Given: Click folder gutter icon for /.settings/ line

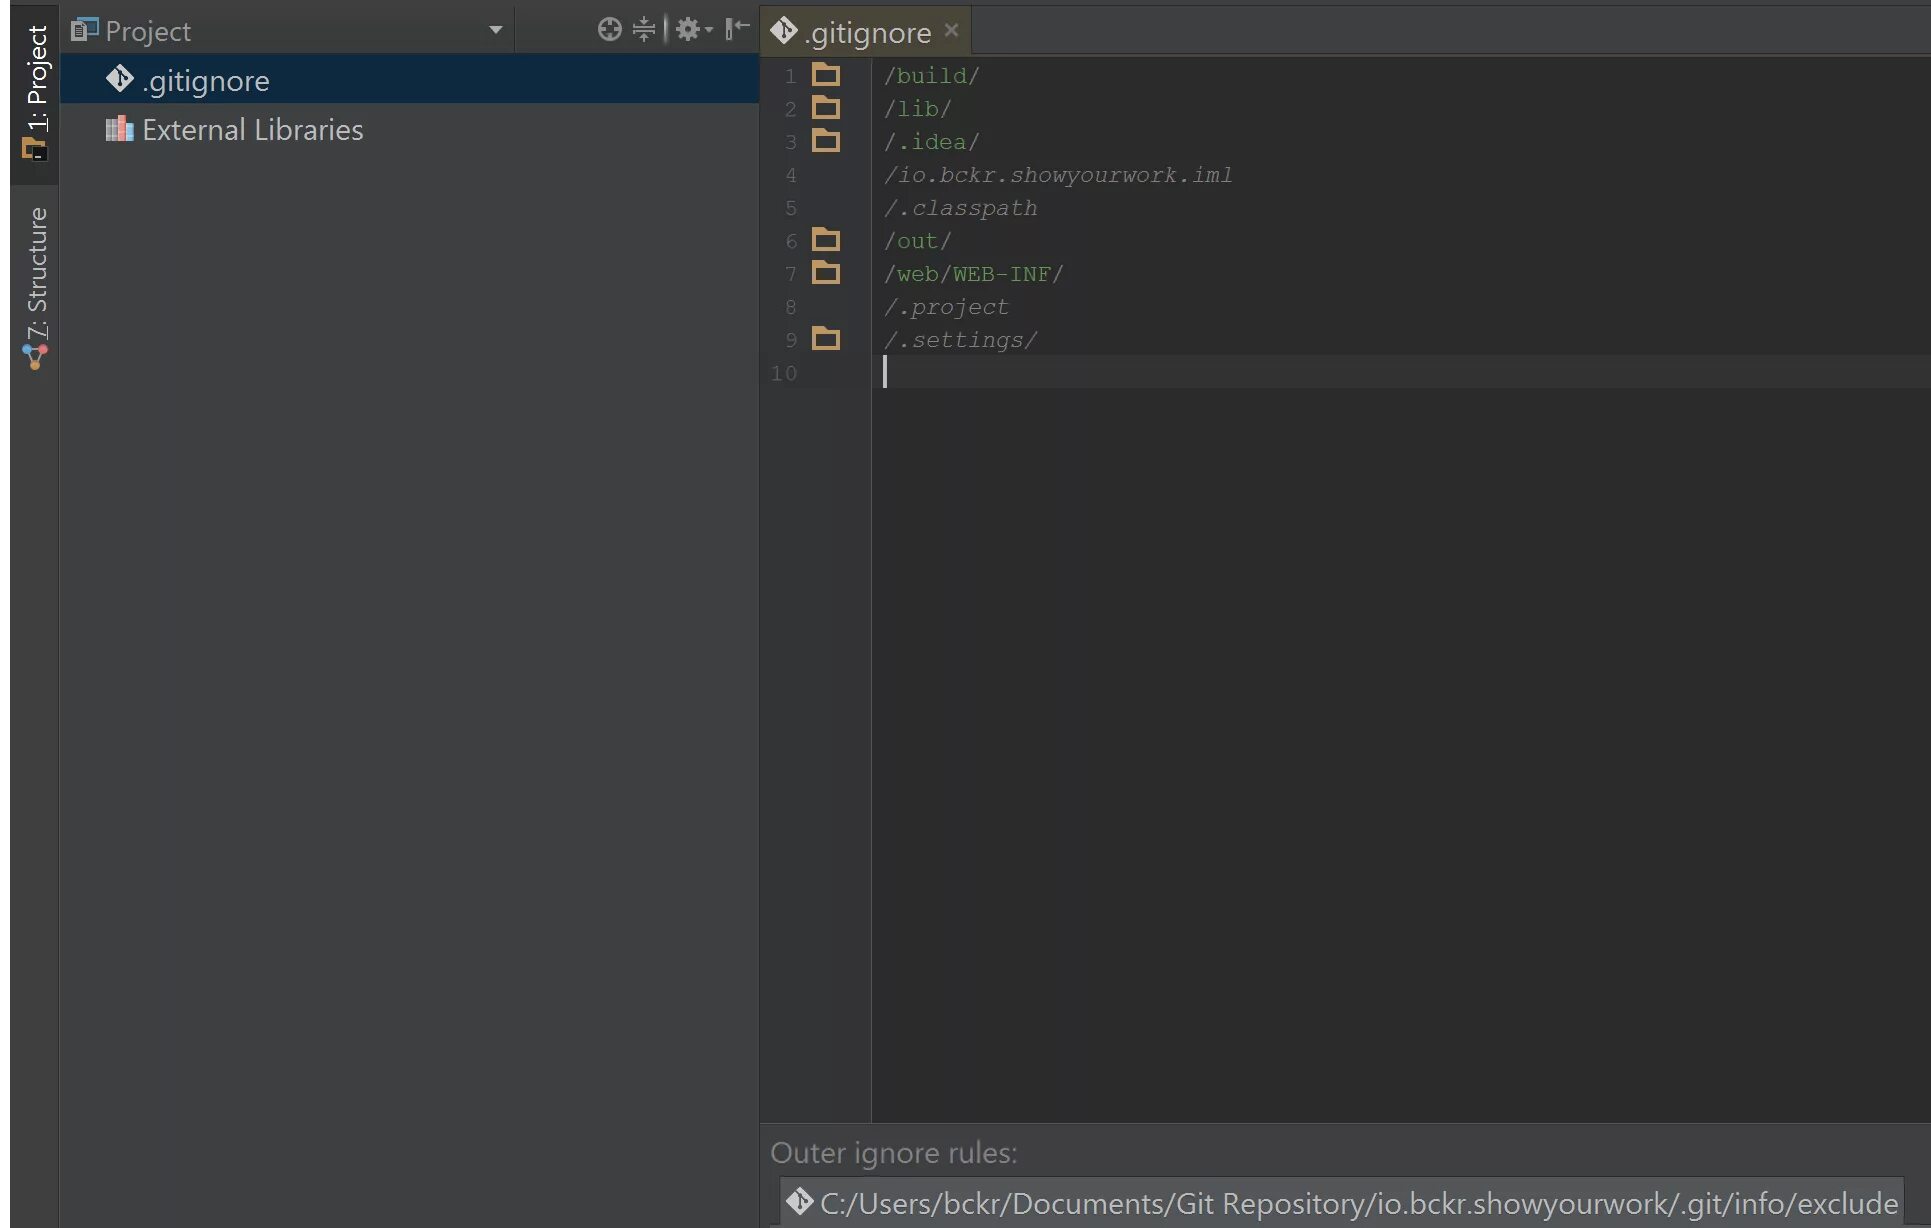Looking at the screenshot, I should pos(826,339).
